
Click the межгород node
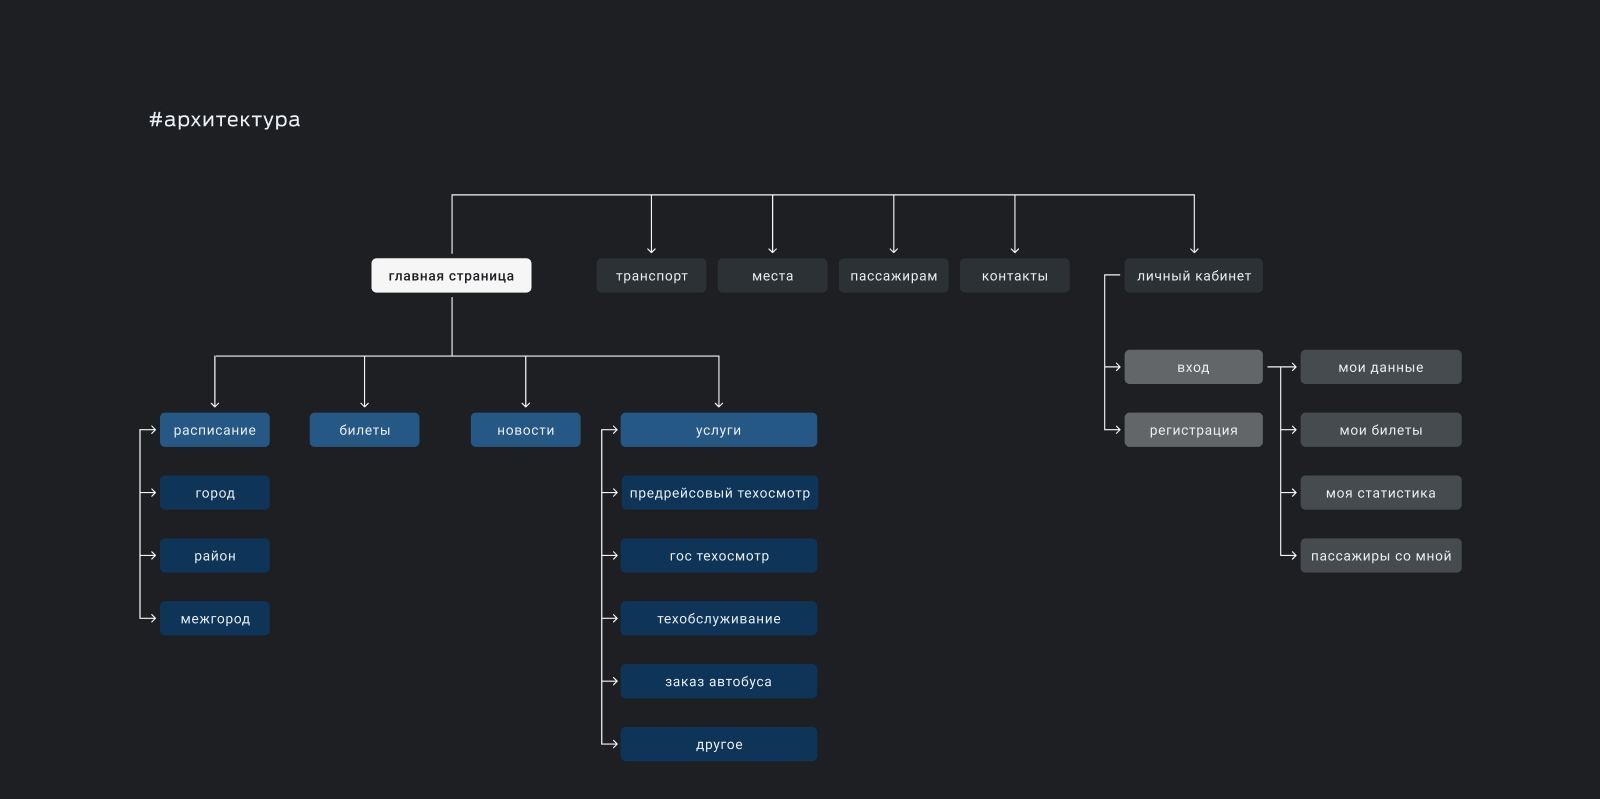tap(214, 619)
